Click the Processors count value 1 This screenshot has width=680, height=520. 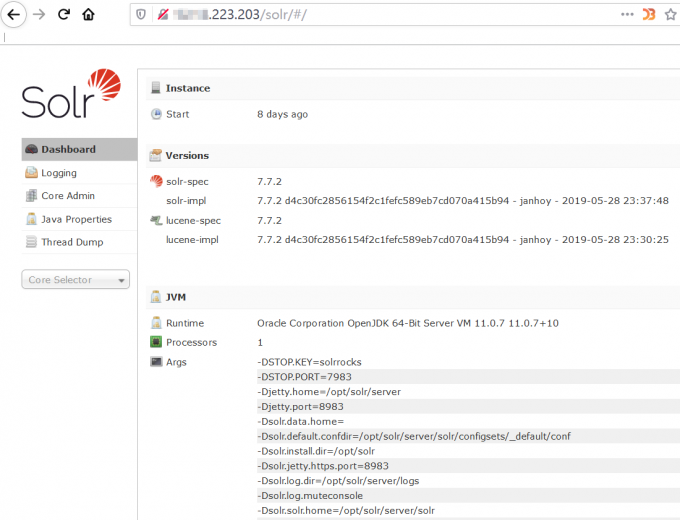pos(260,342)
